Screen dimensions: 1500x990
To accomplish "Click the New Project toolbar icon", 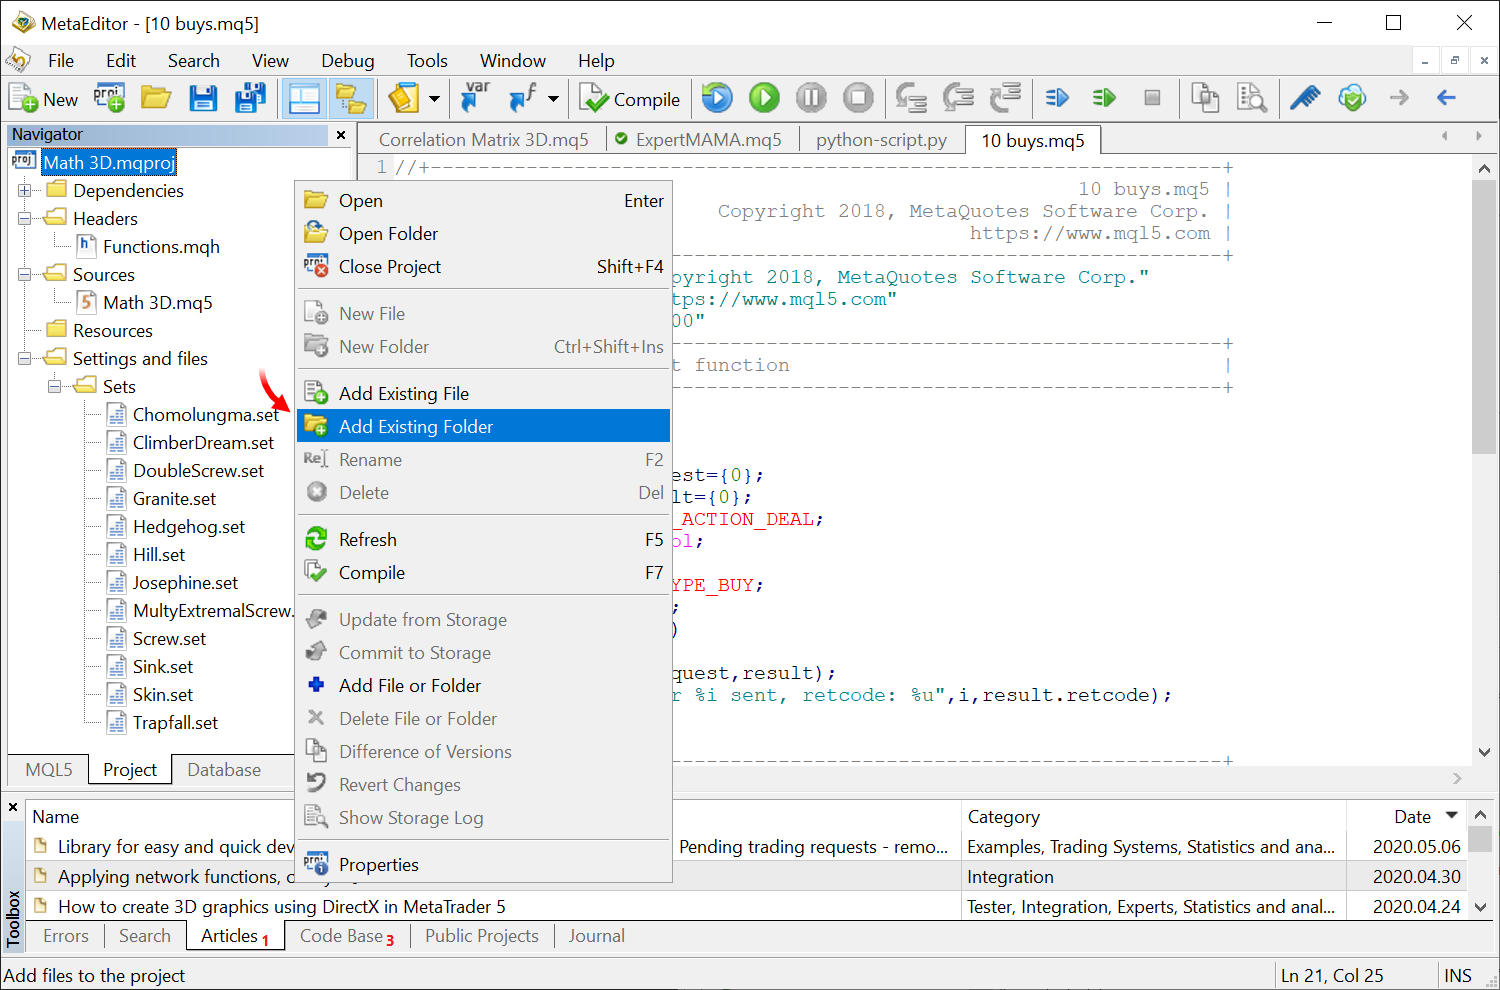I will point(109,98).
